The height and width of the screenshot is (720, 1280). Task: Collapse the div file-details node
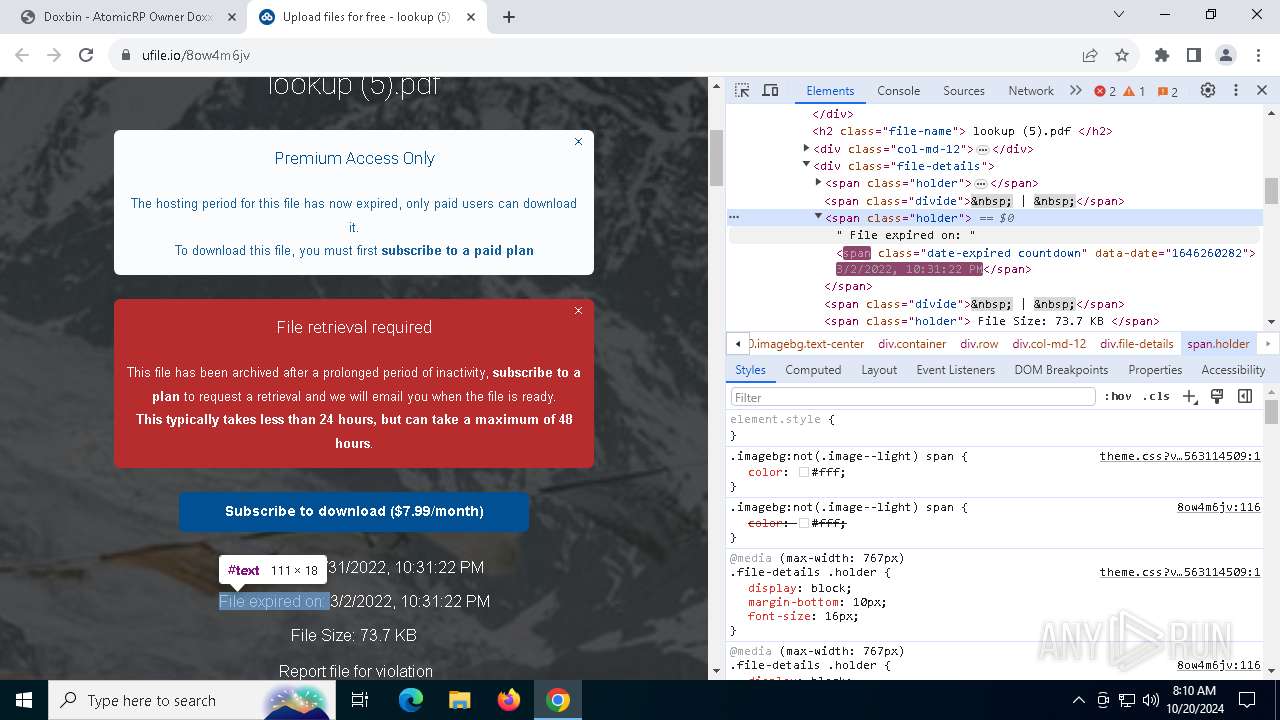(x=806, y=166)
